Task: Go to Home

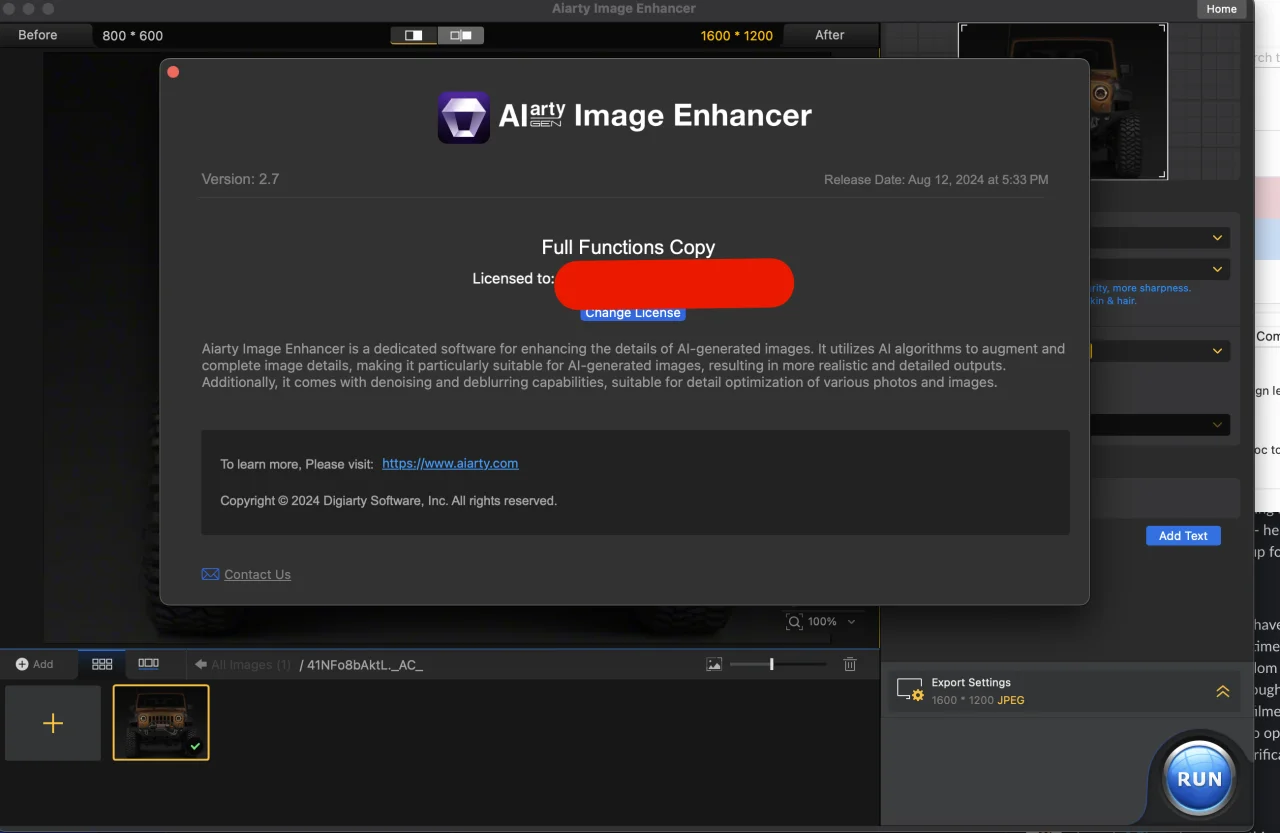Action: tap(1222, 9)
